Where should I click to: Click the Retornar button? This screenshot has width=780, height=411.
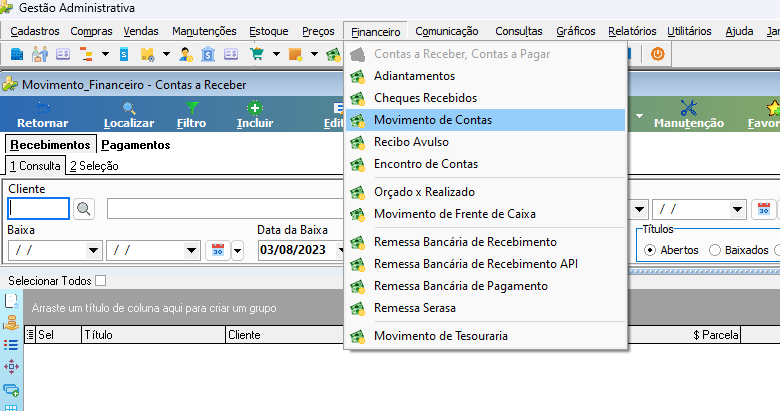(x=43, y=115)
